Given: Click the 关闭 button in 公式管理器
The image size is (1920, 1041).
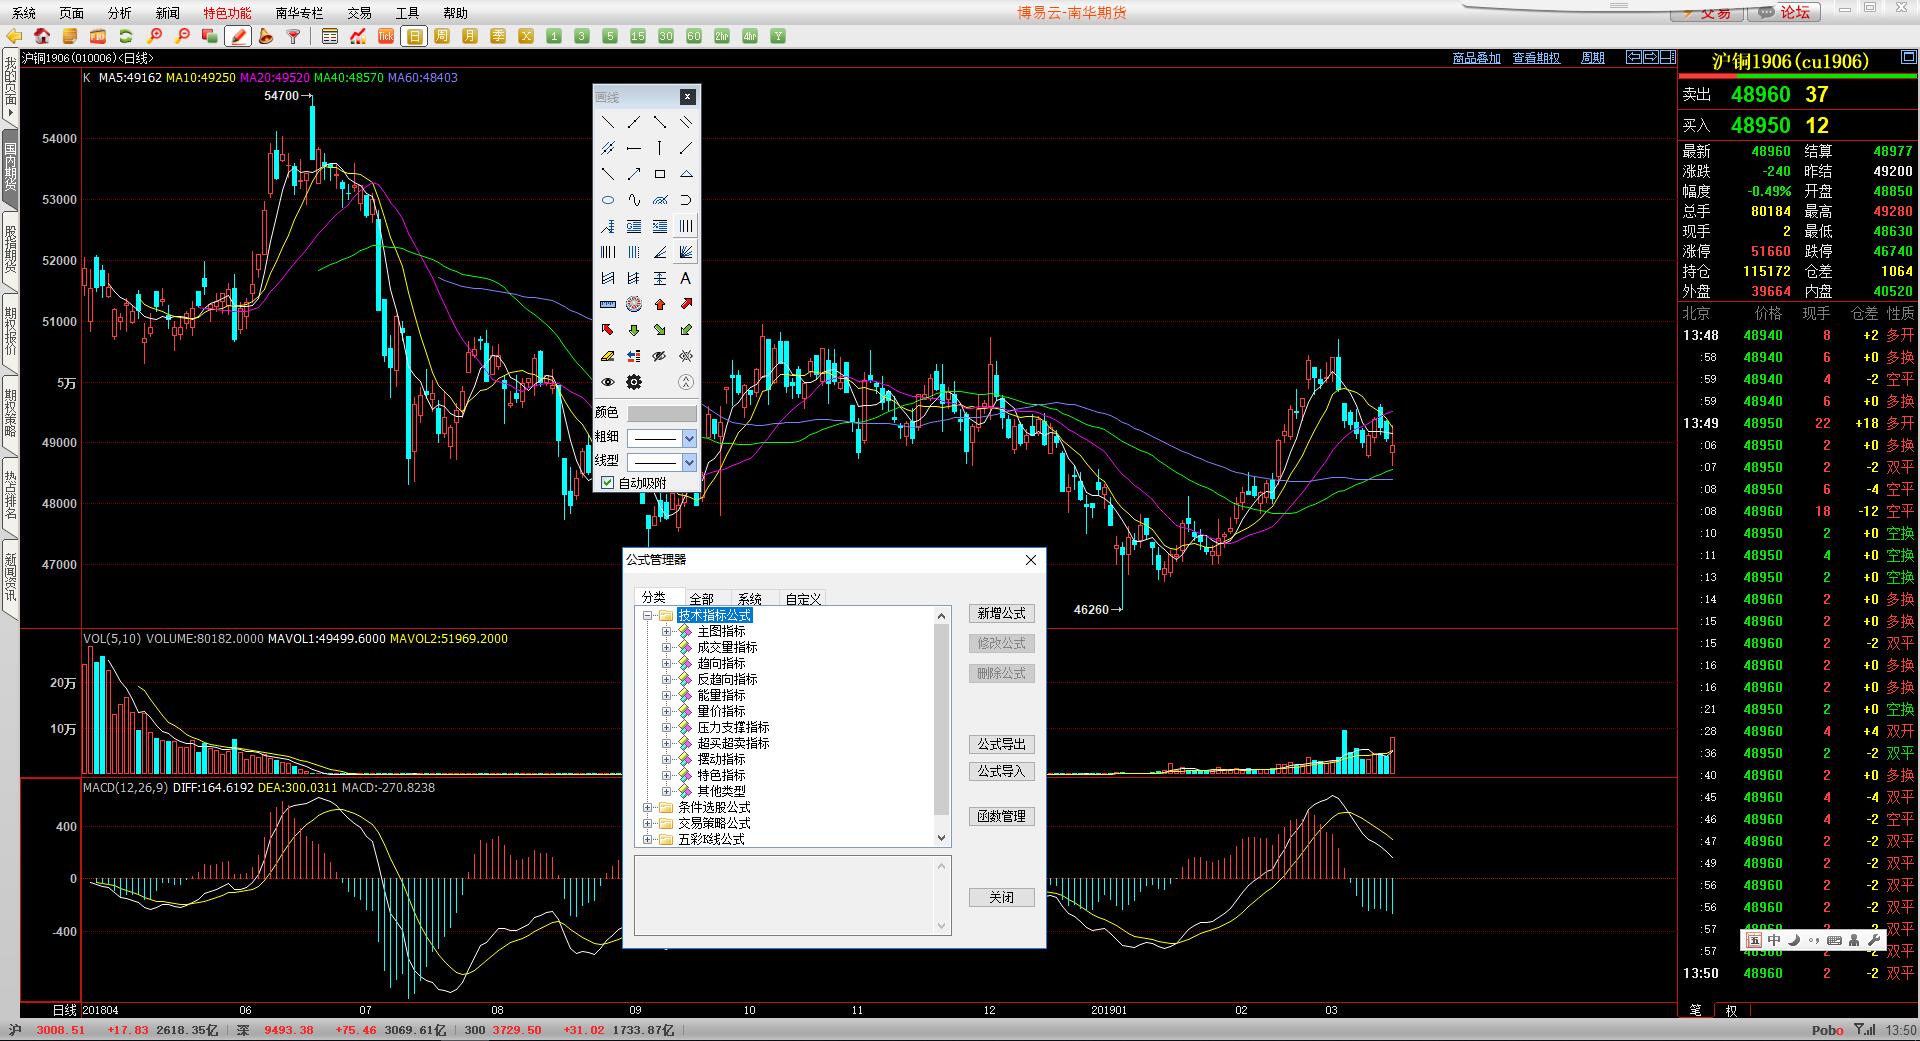Looking at the screenshot, I should click(1001, 897).
